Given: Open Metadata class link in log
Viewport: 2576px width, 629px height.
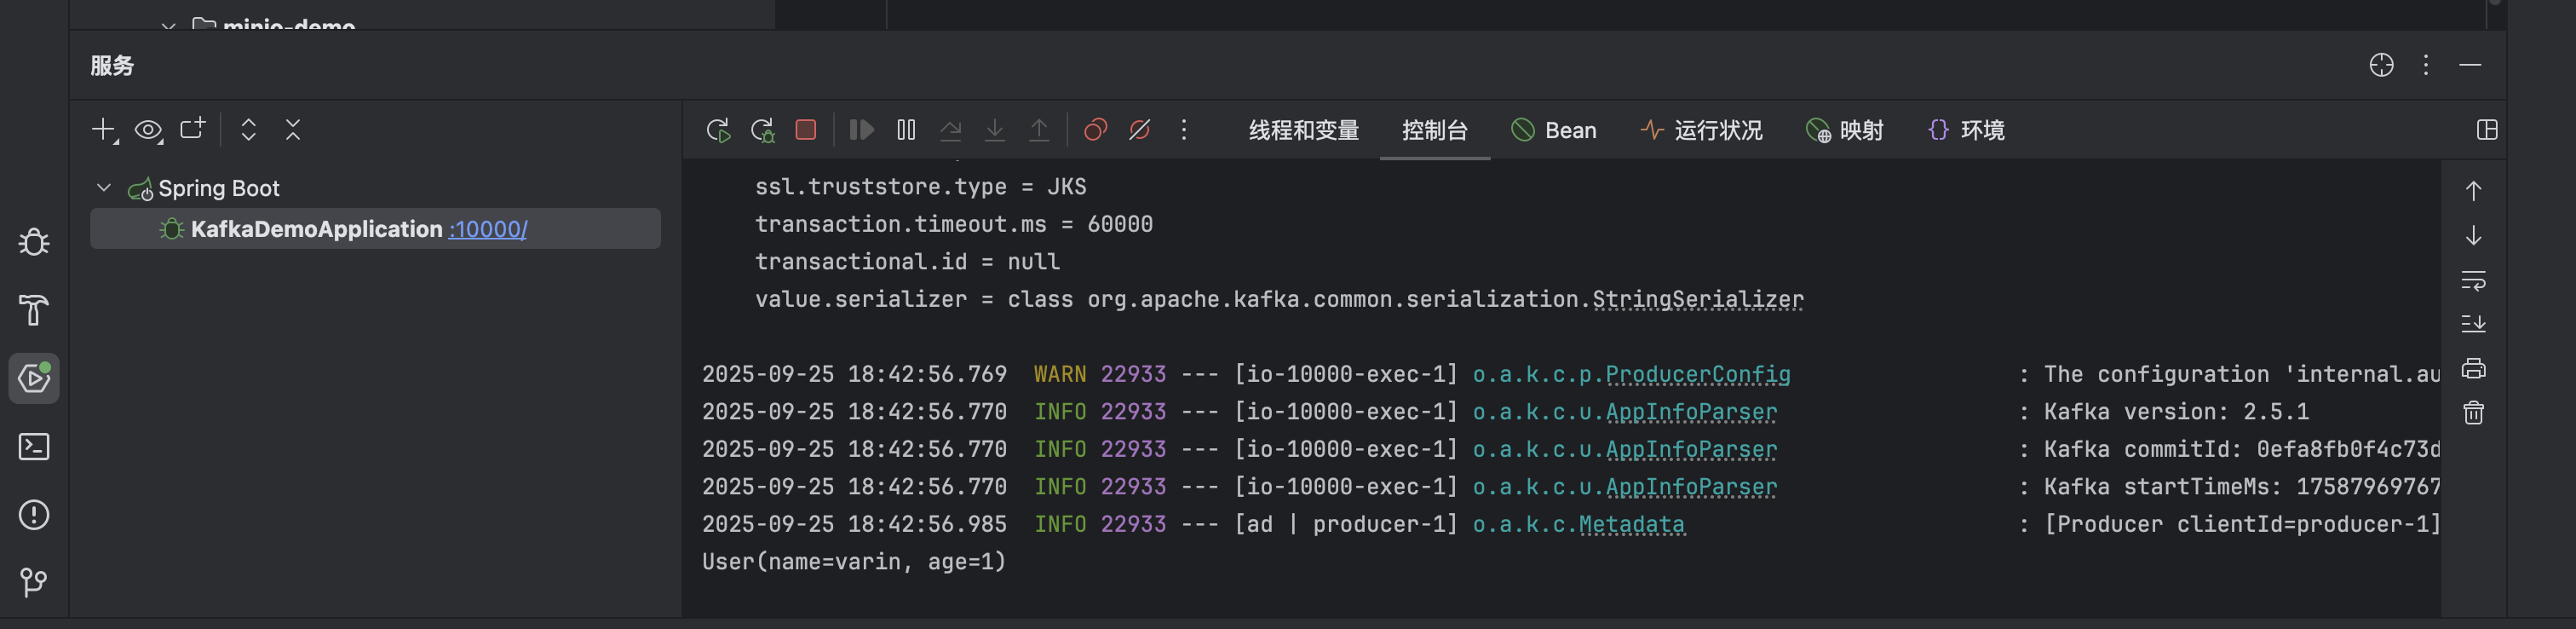Looking at the screenshot, I should point(1632,524).
